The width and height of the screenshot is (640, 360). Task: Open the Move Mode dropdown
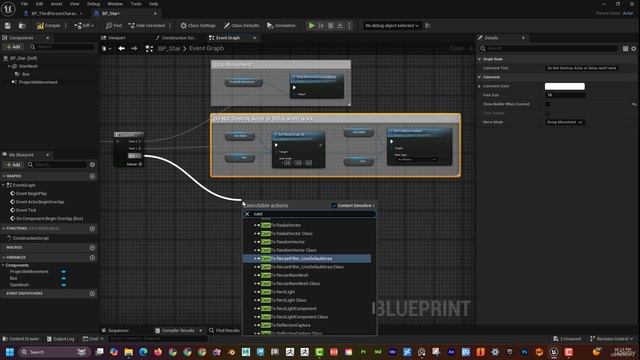coord(564,122)
